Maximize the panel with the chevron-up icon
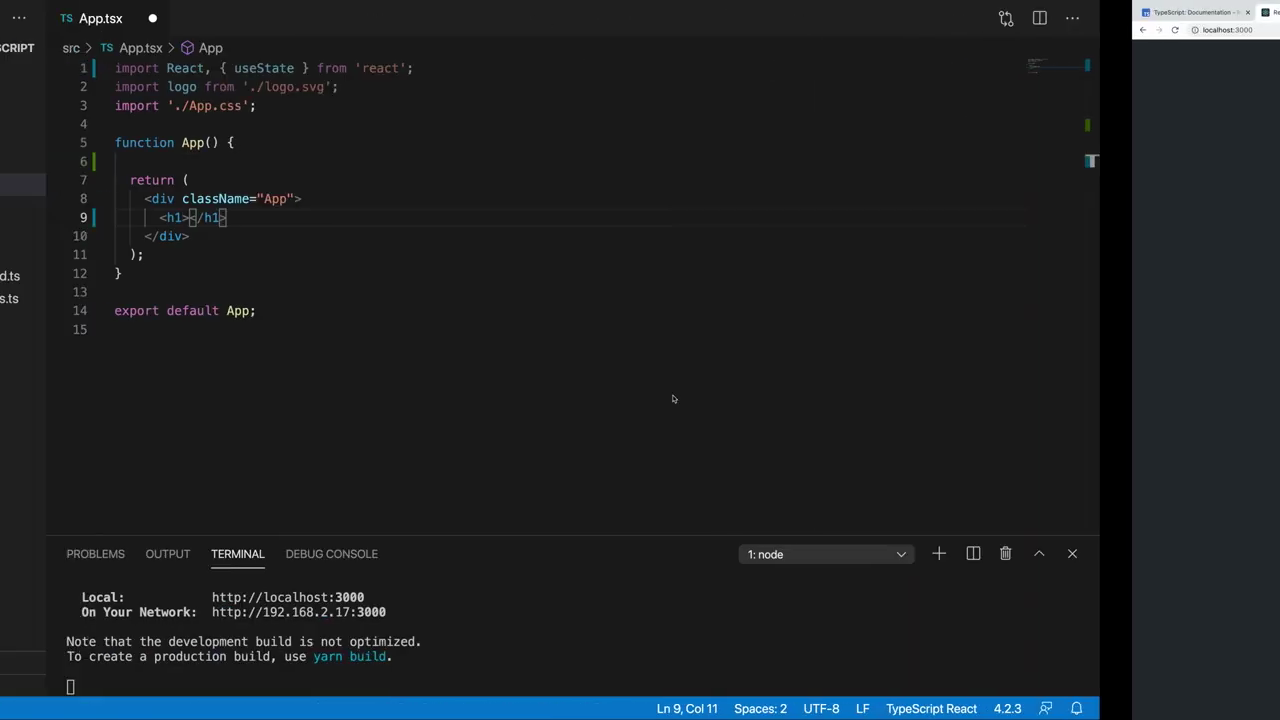This screenshot has width=1280, height=720. click(x=1039, y=554)
